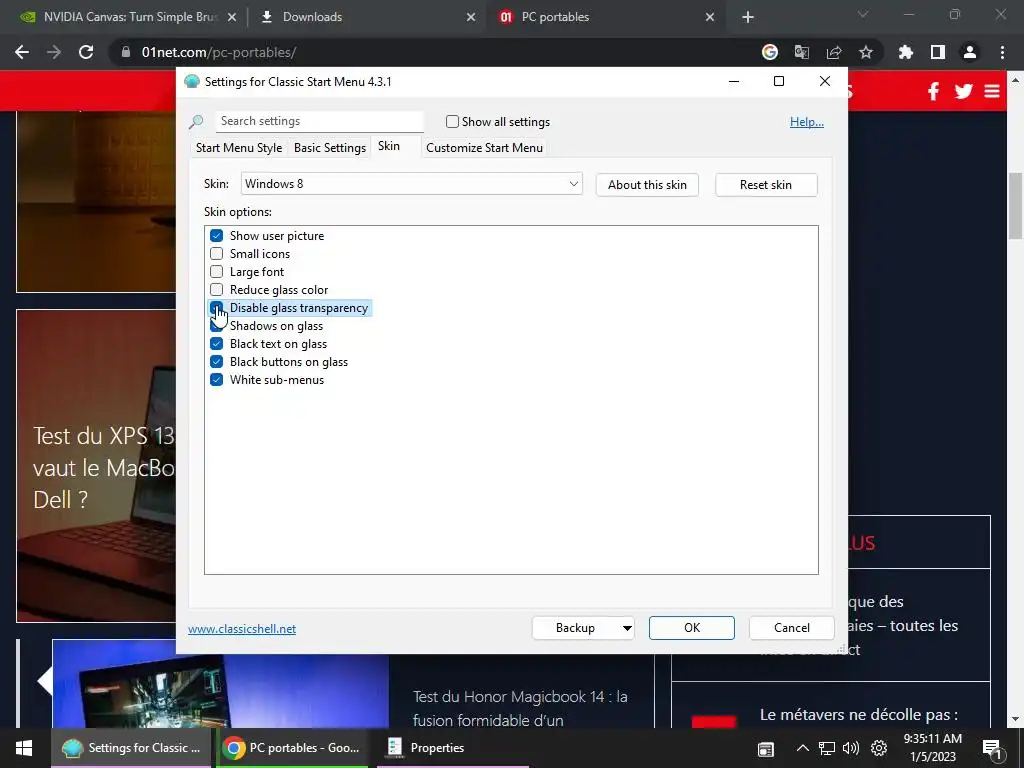The width and height of the screenshot is (1024, 768).
Task: Click share page icon
Action: point(834,52)
